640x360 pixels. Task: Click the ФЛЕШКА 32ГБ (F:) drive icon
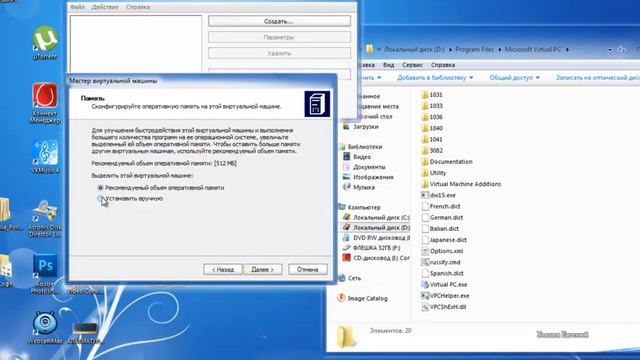click(x=347, y=247)
